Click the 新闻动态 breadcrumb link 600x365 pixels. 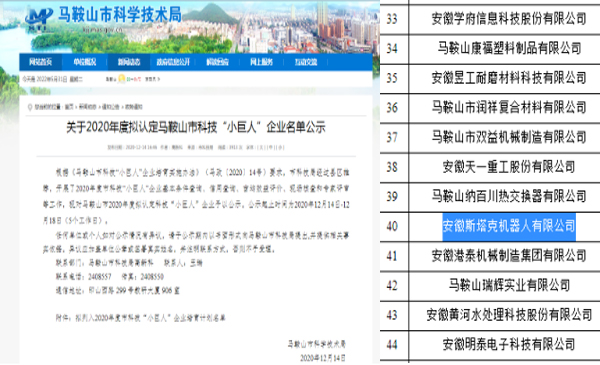point(88,107)
